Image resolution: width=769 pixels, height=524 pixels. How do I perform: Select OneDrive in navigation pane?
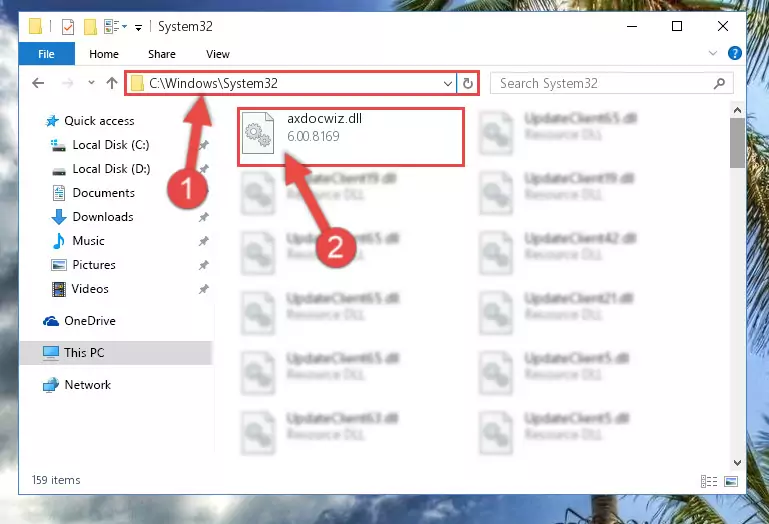[90, 321]
